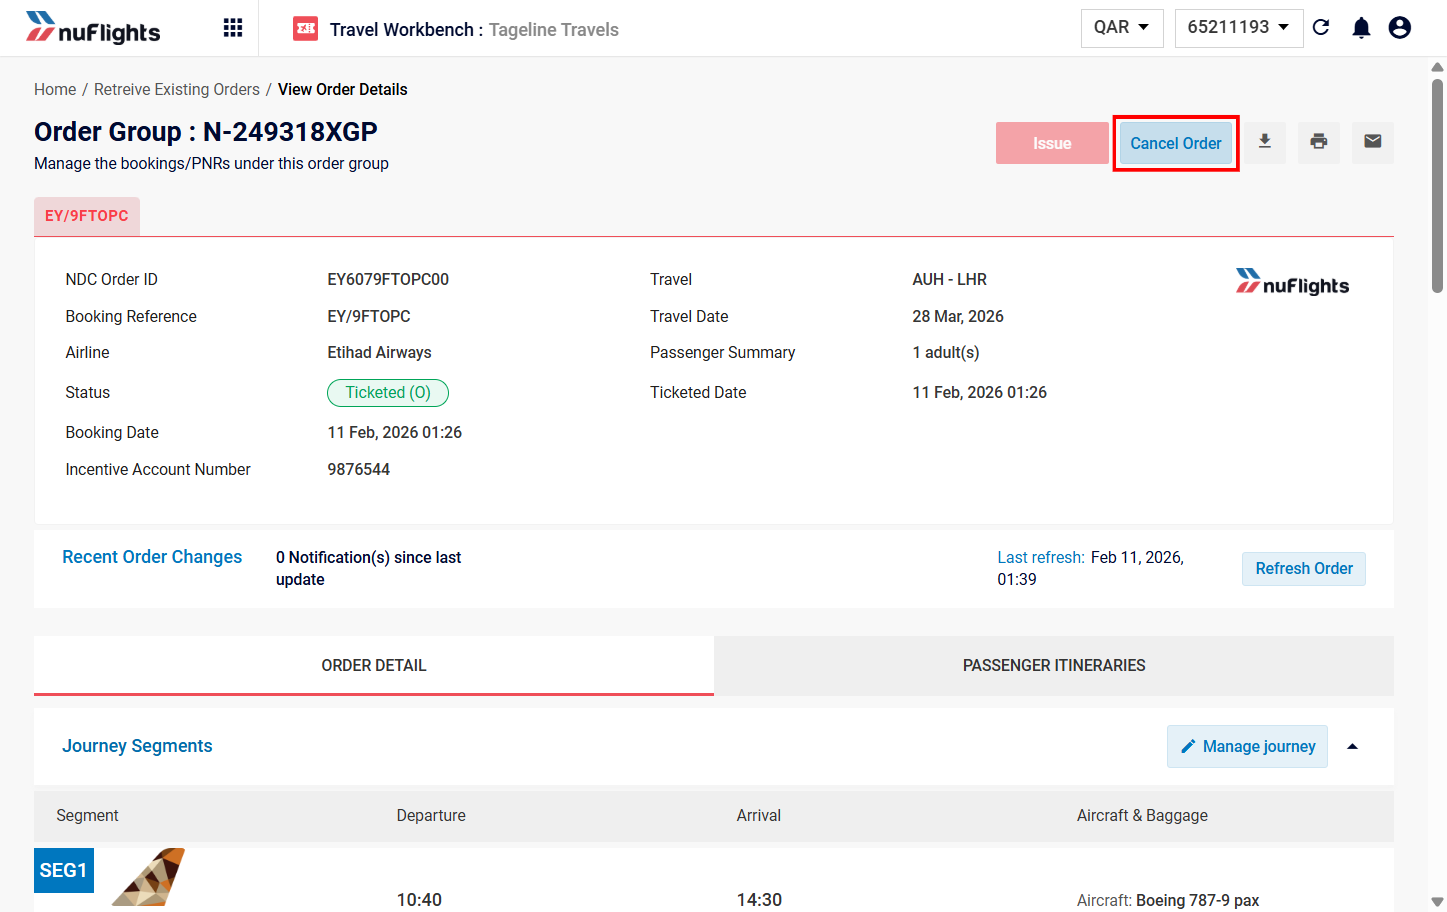The image size is (1447, 912).
Task: Switch to the PASSENGER ITINERARIES tab
Action: (x=1054, y=665)
